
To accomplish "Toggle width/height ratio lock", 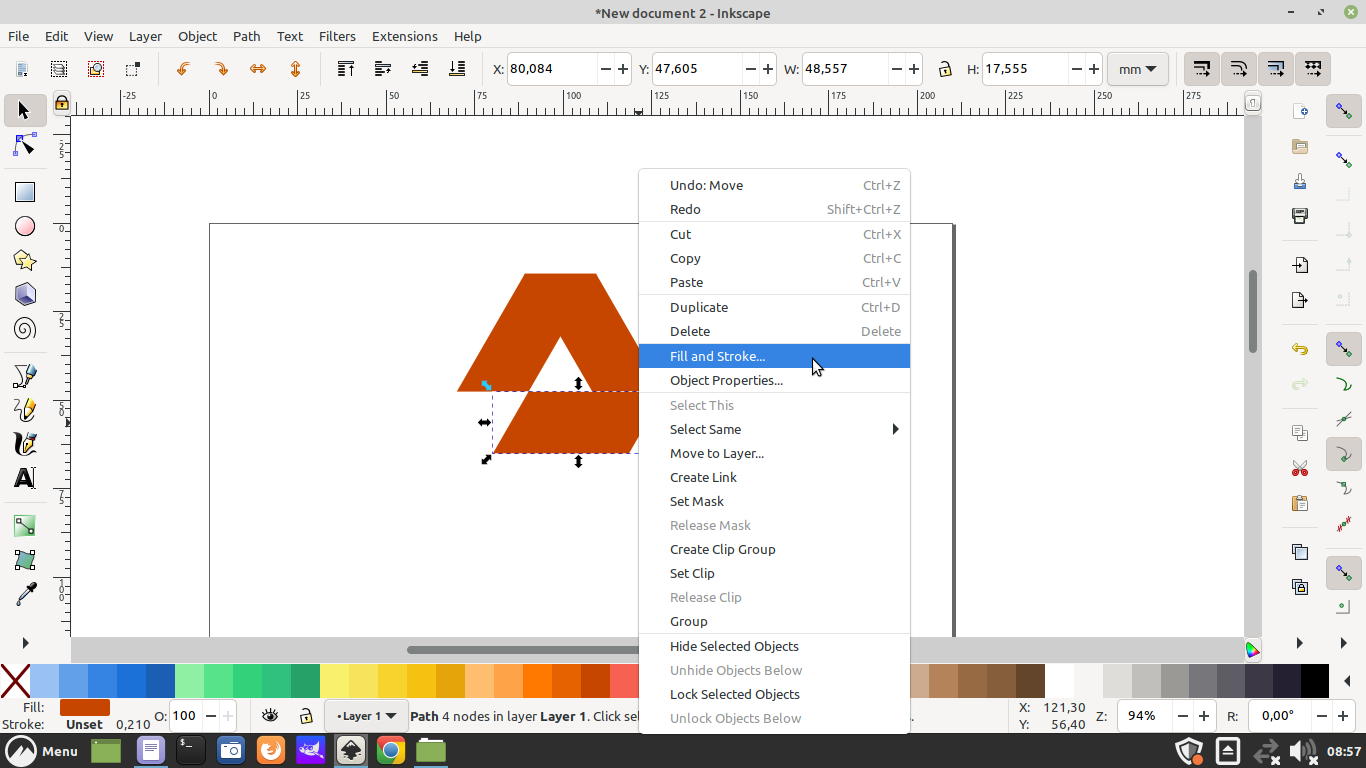I will [x=945, y=69].
